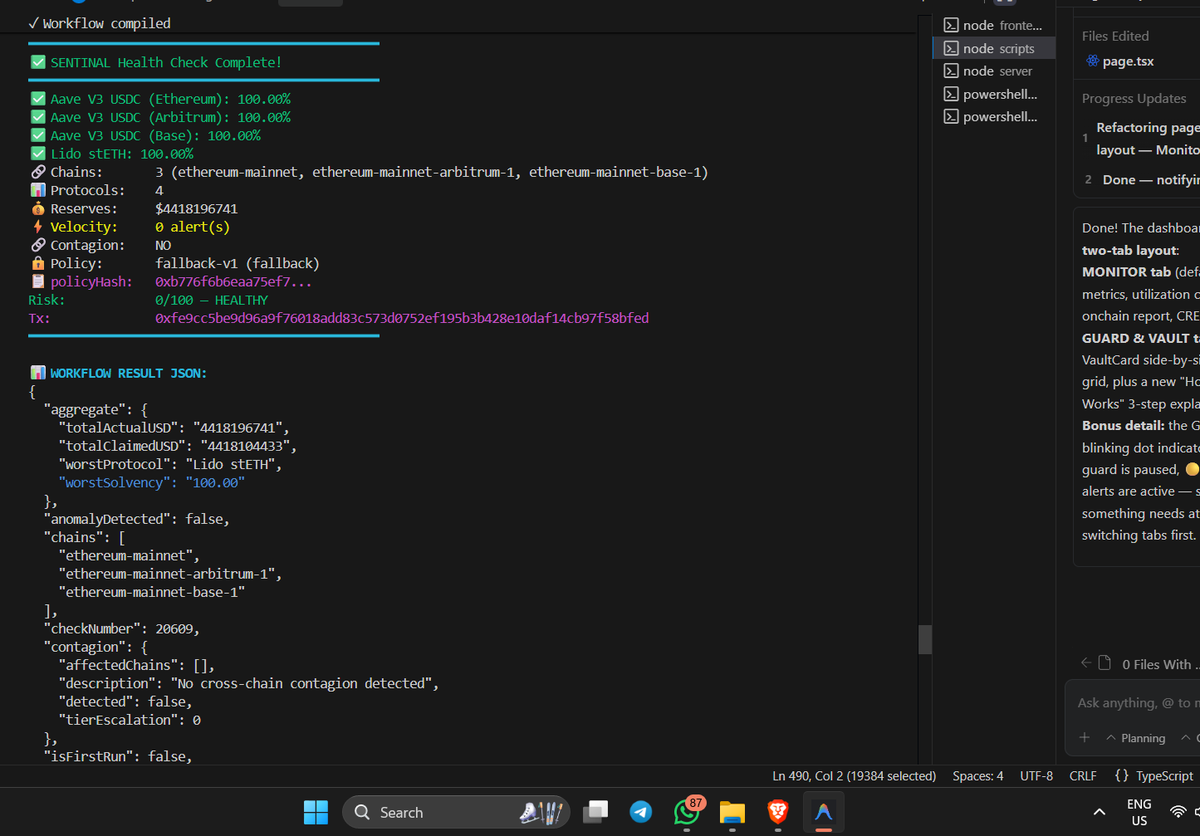Open the page.tsx edited file
This screenshot has height=836, width=1200.
click(x=1127, y=61)
